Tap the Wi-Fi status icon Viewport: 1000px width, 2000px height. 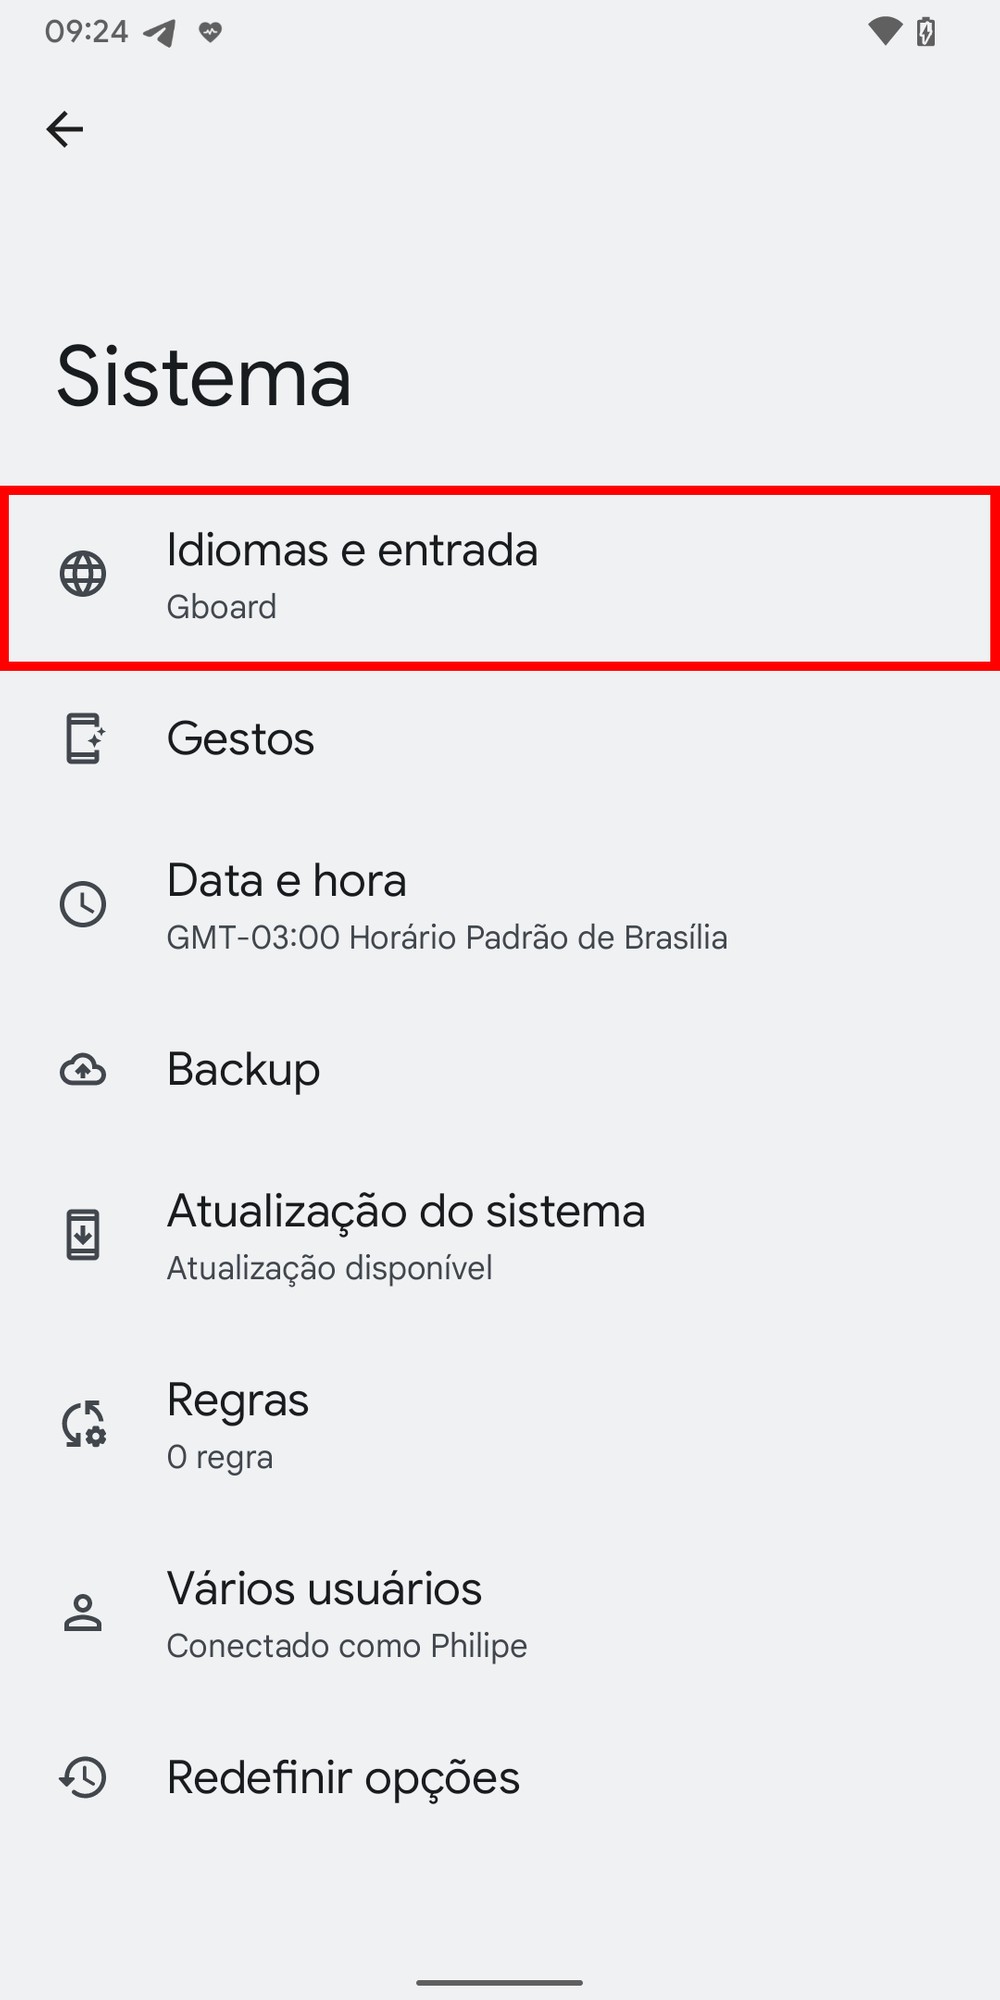[885, 31]
